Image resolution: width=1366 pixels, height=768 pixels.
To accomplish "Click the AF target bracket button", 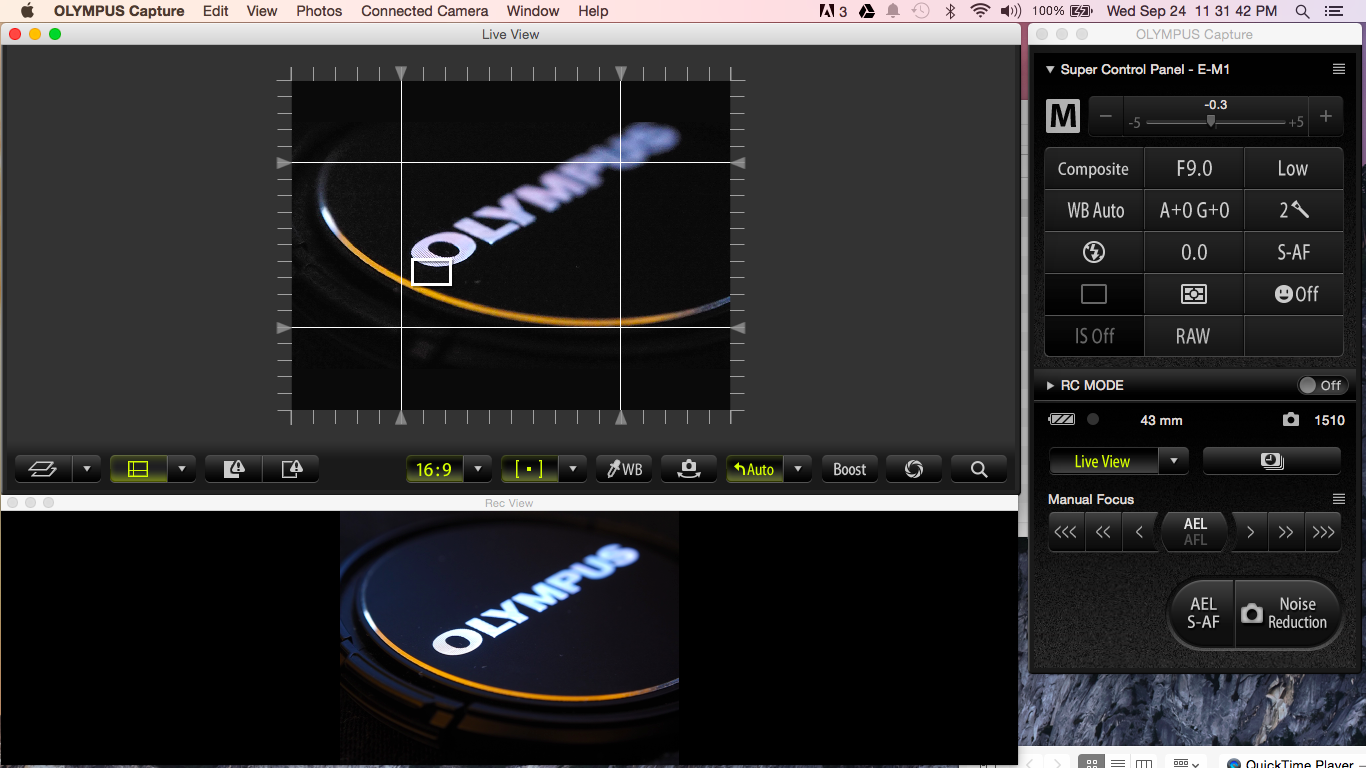I will coord(529,469).
